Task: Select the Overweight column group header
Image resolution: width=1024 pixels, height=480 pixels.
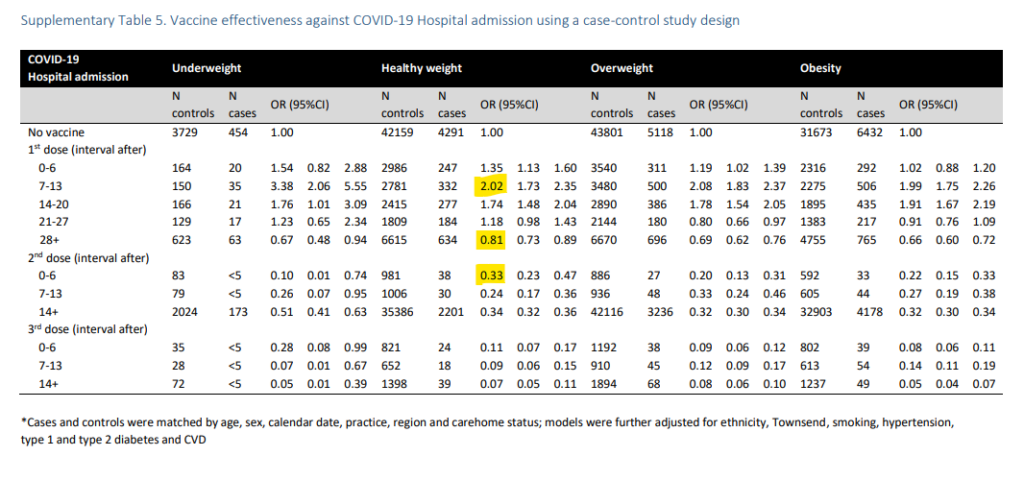Action: point(622,69)
